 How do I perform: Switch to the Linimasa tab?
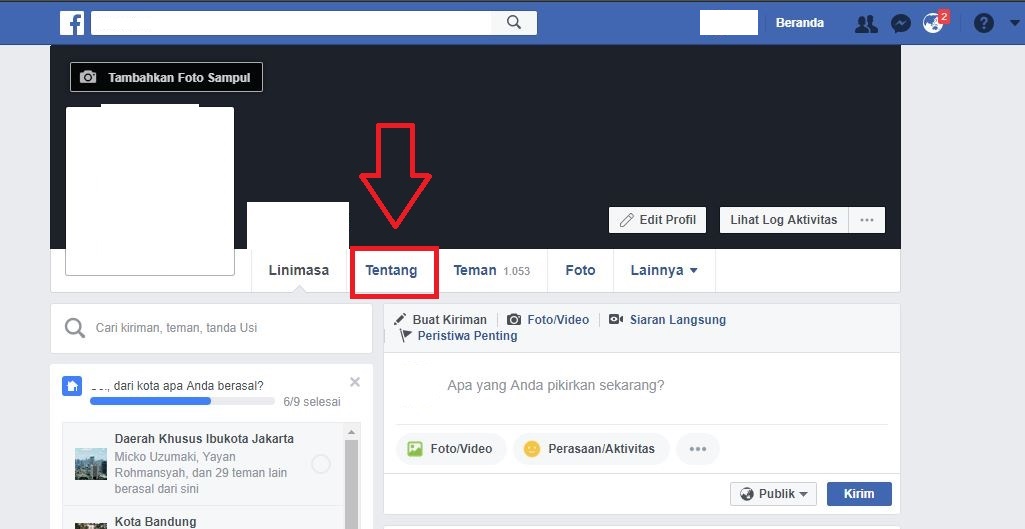tap(299, 270)
